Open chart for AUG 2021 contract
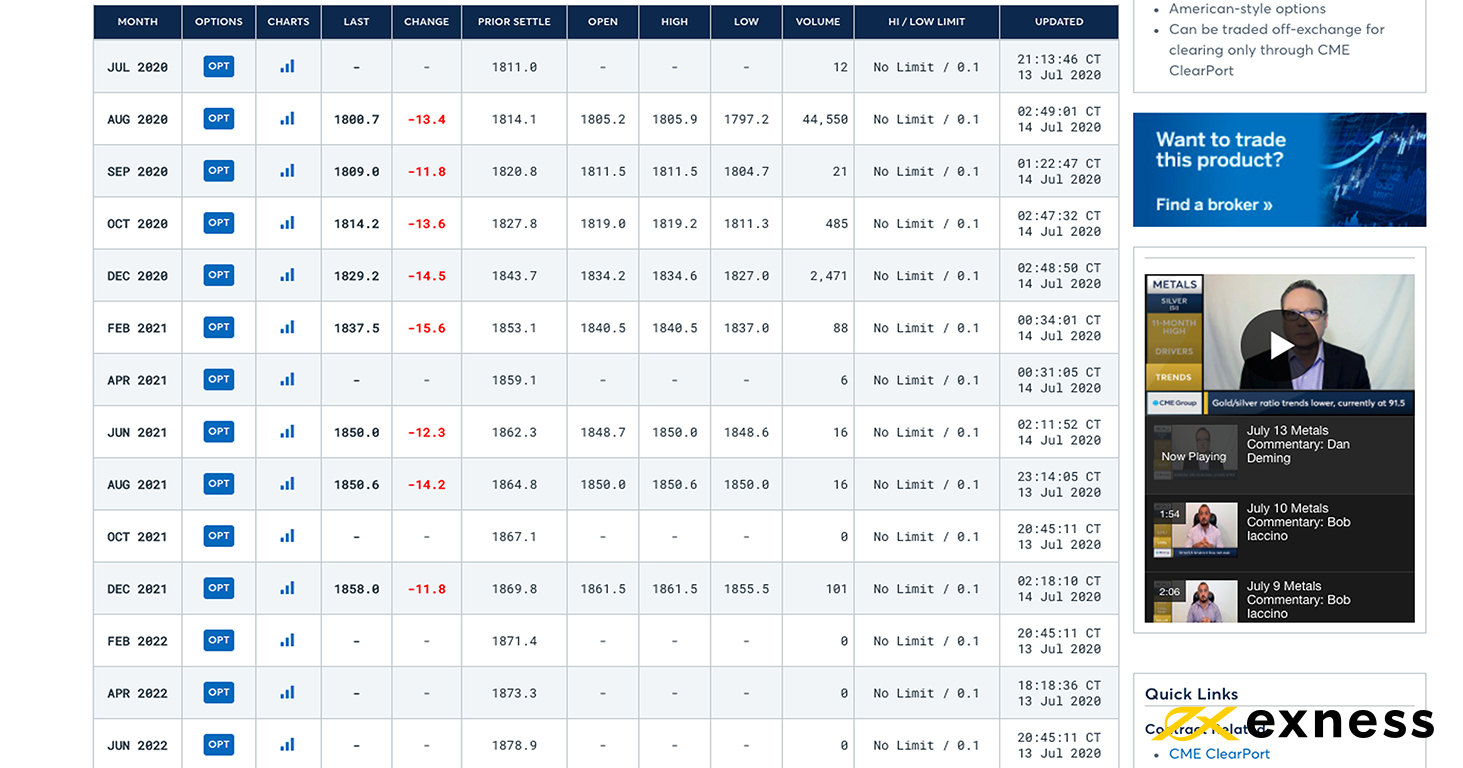 point(288,483)
